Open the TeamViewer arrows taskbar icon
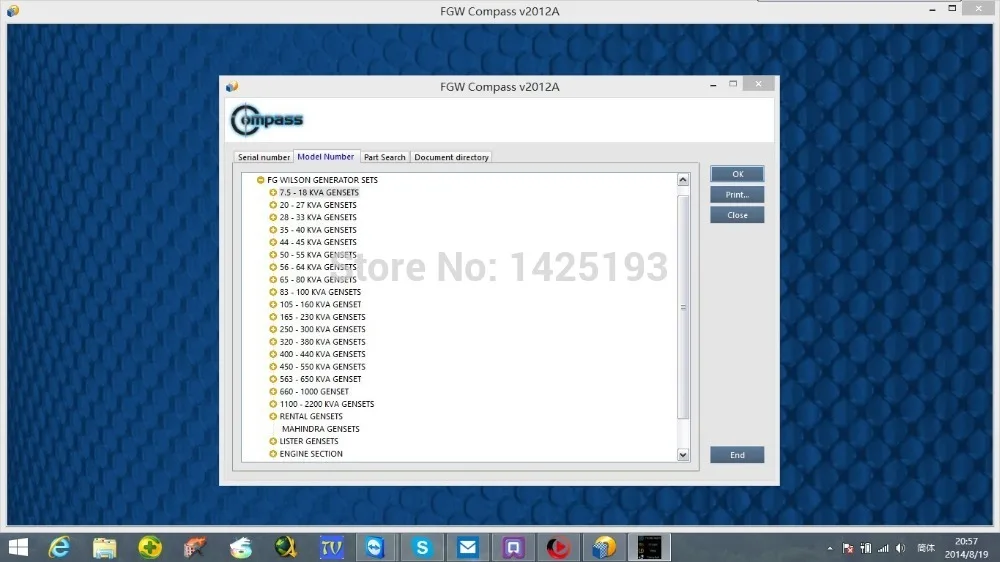Image resolution: width=1000 pixels, height=562 pixels. pyautogui.click(x=375, y=547)
